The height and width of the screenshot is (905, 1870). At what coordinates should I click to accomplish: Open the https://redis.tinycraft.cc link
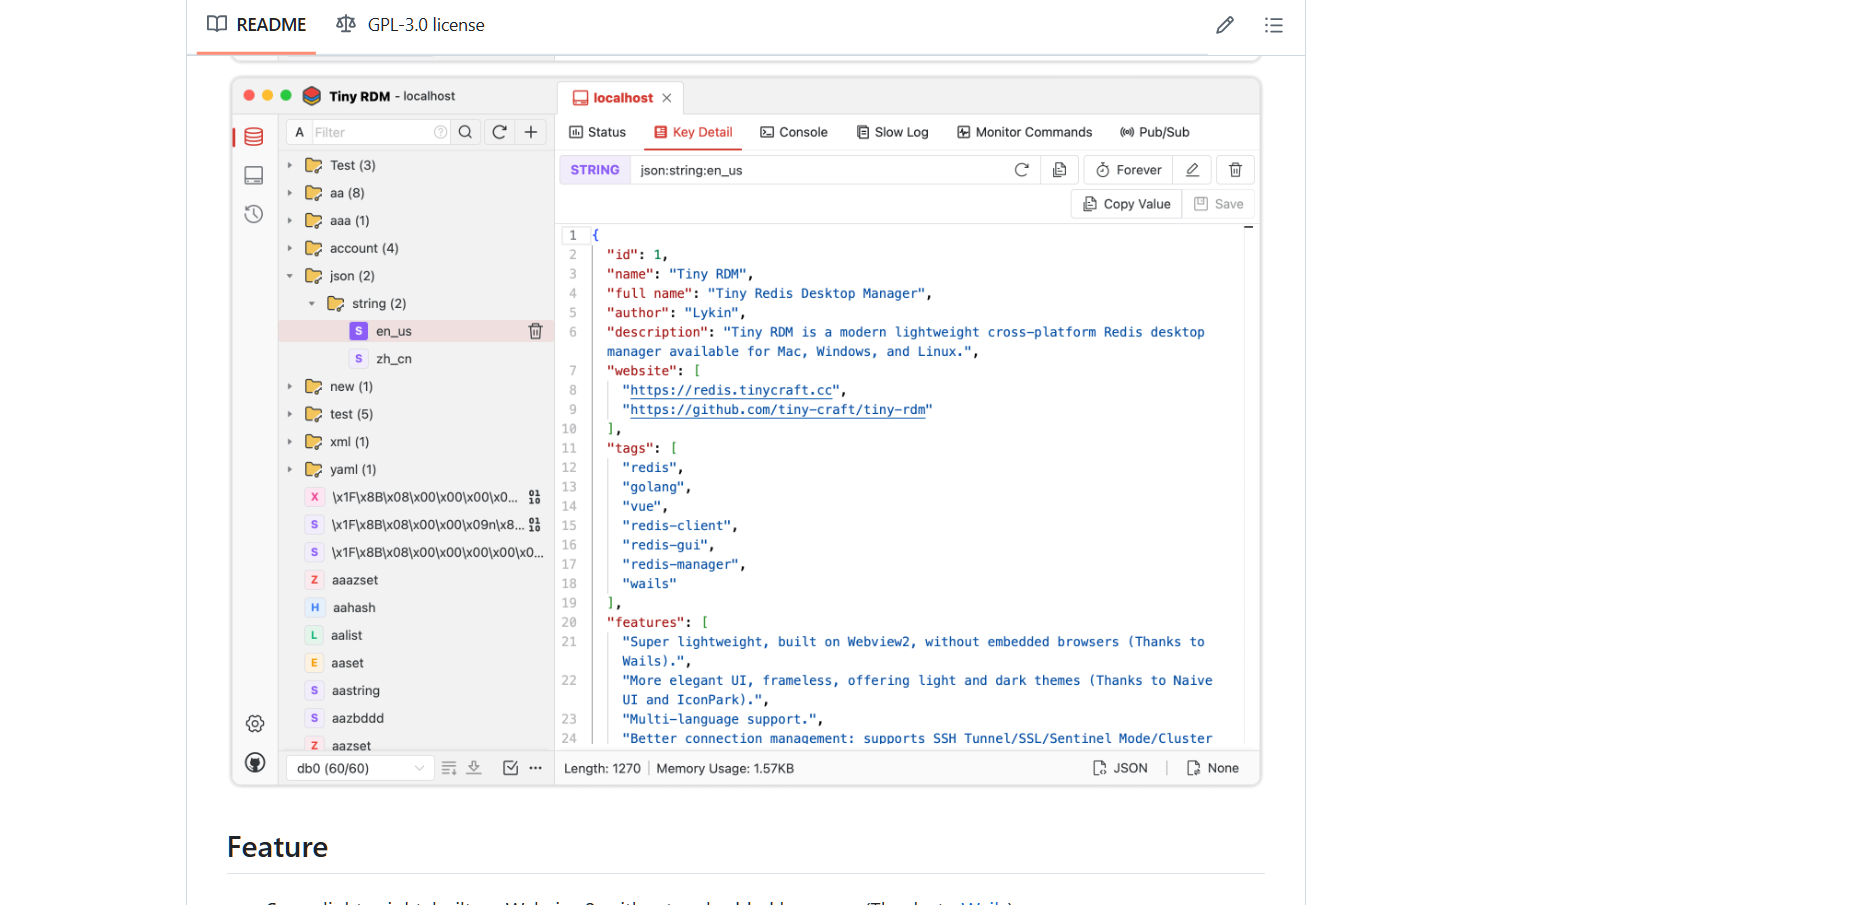point(732,390)
